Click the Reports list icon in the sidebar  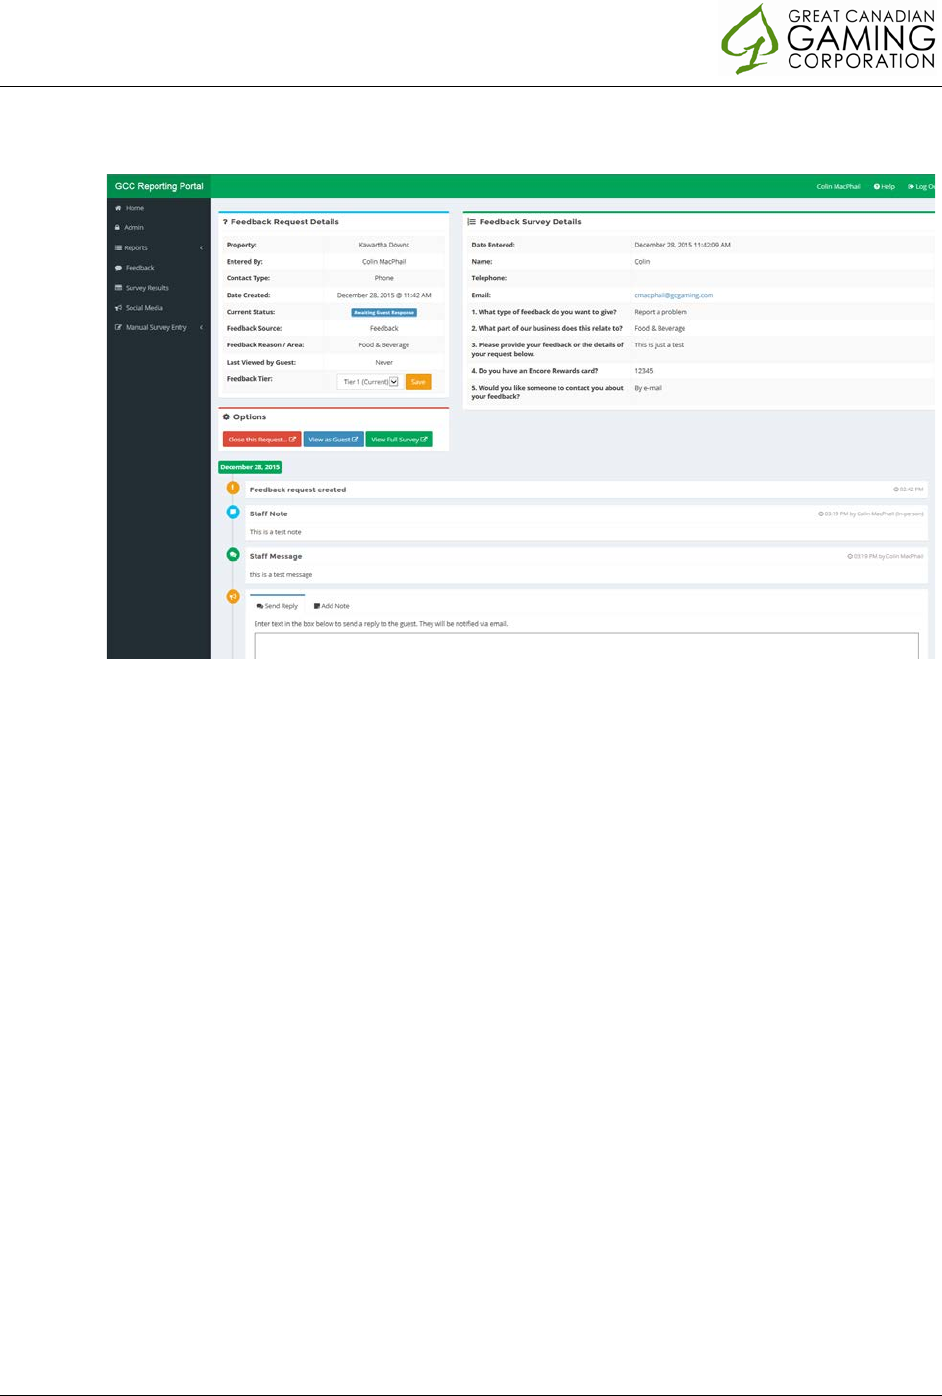(x=118, y=248)
